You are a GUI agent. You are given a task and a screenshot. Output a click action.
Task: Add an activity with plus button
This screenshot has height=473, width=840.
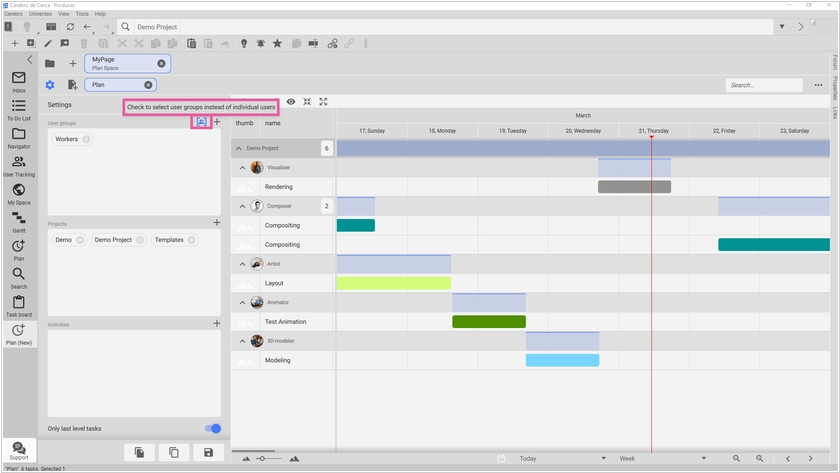click(x=217, y=323)
